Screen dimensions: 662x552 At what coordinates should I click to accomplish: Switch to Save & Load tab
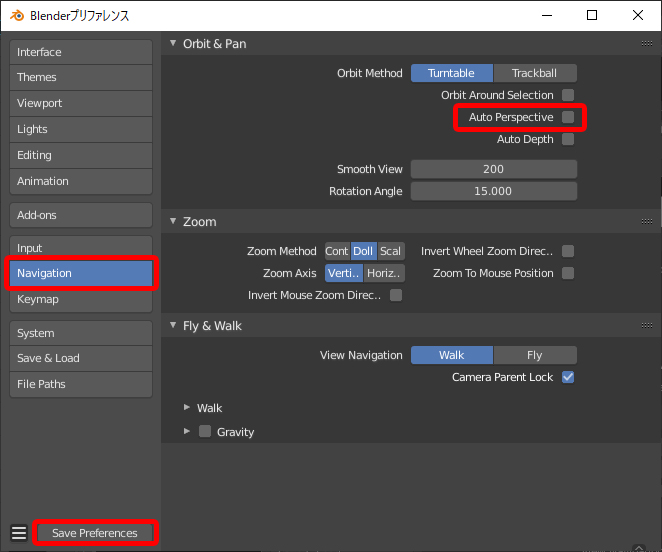coord(81,358)
